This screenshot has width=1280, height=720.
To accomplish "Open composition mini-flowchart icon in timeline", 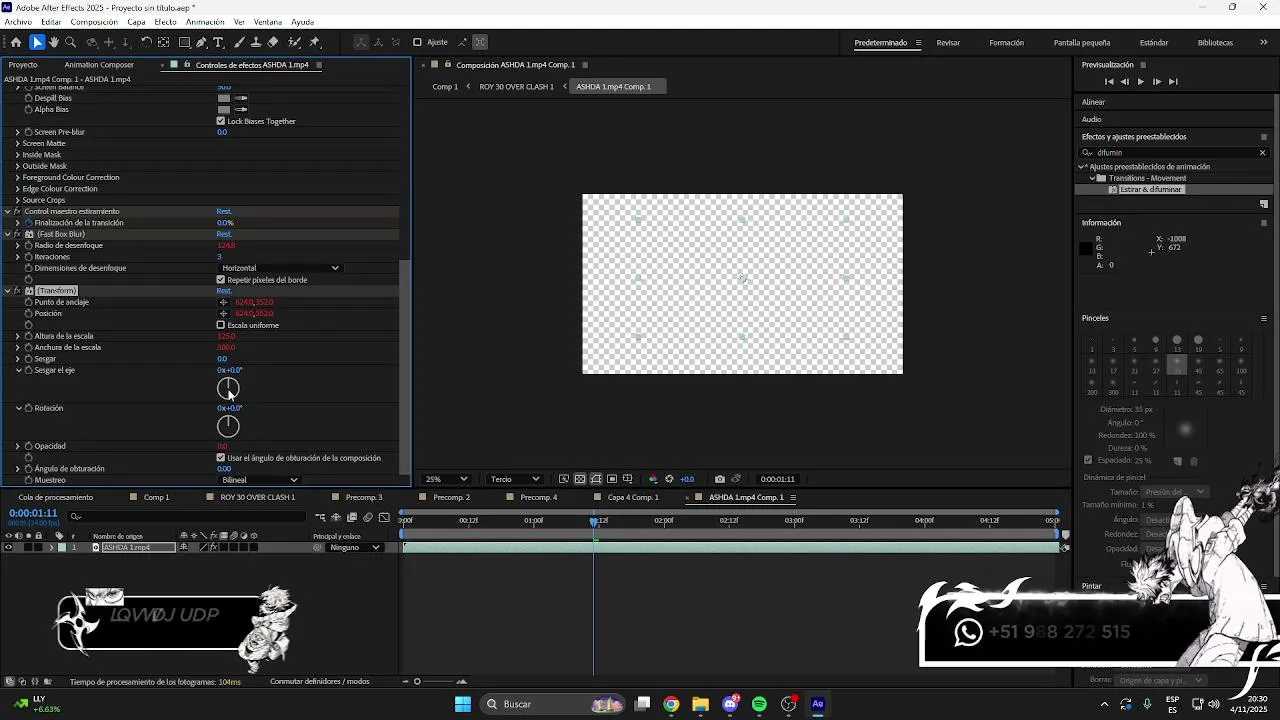I will click(320, 517).
